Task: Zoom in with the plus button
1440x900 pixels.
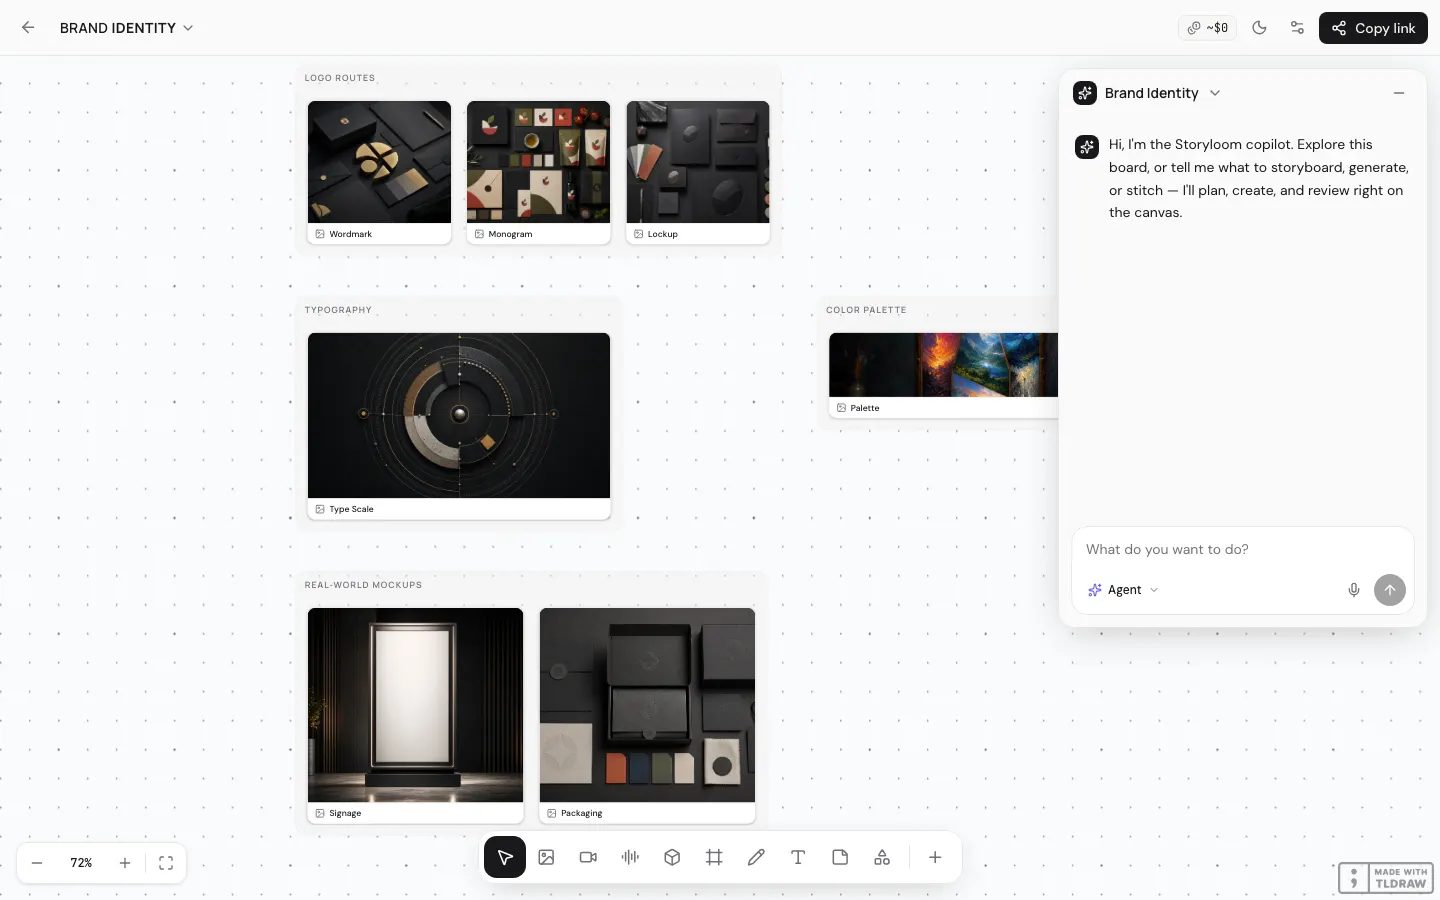Action: pyautogui.click(x=125, y=863)
